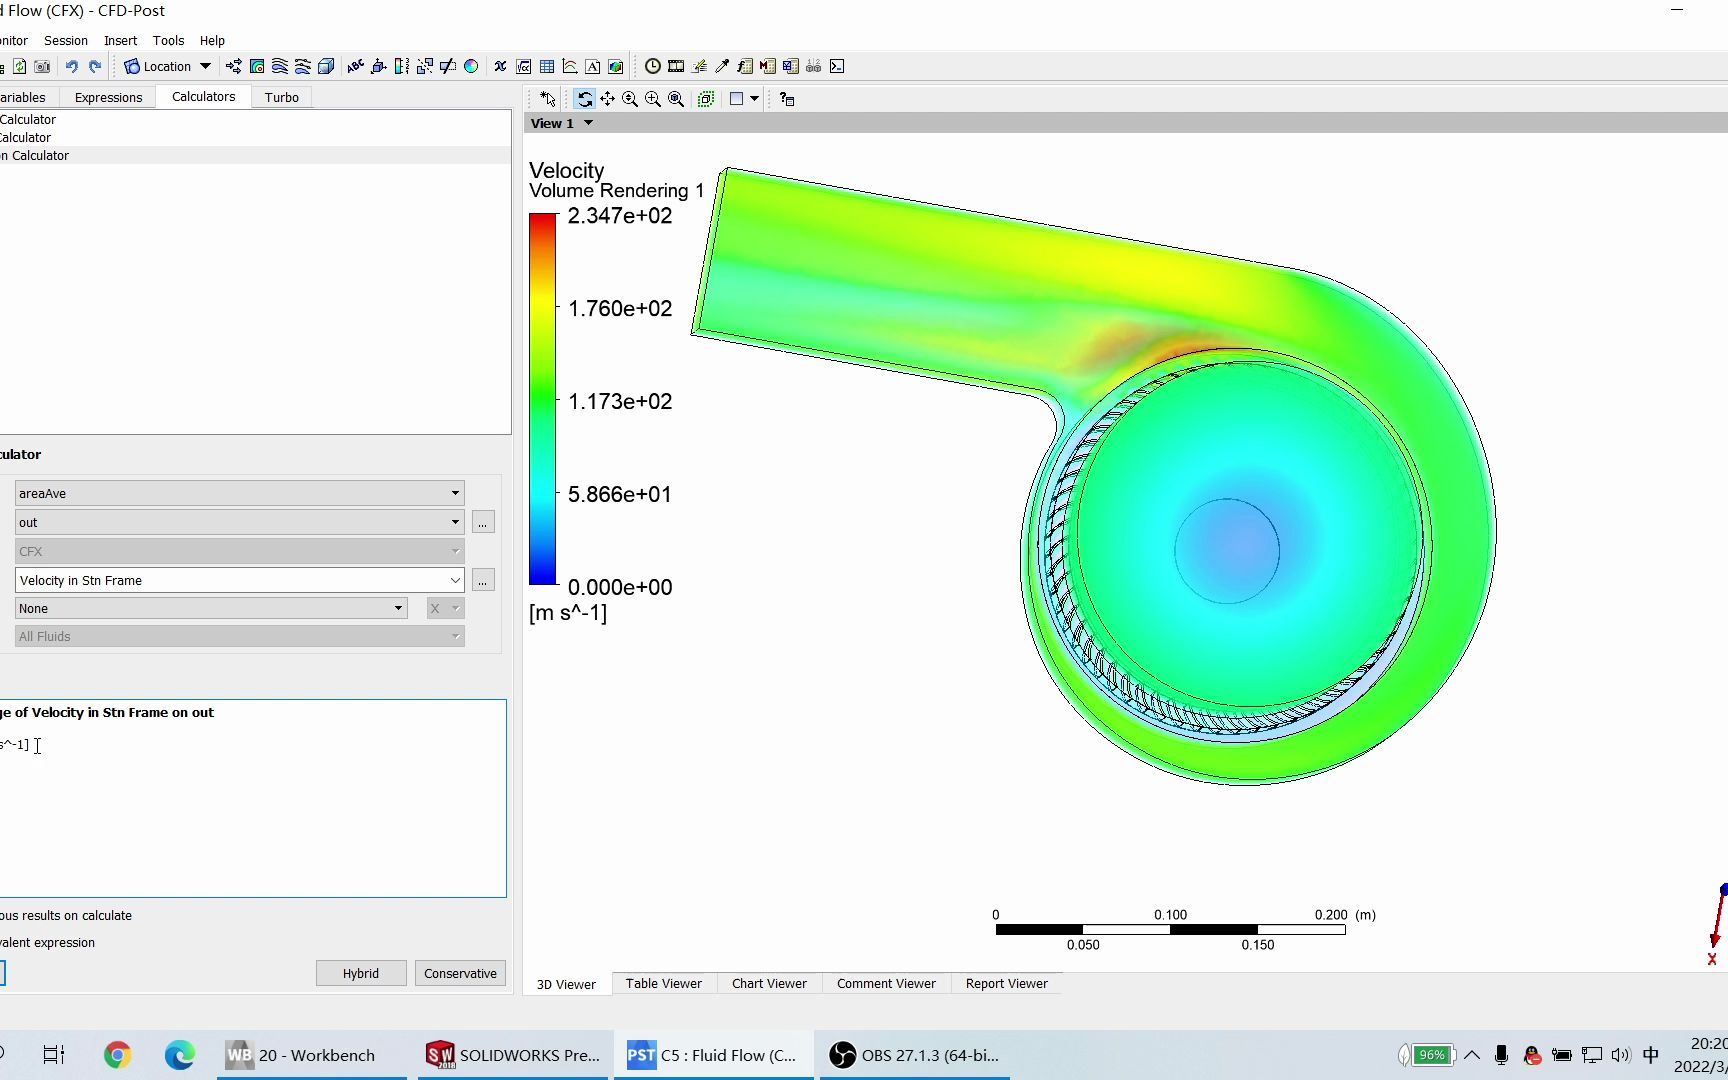
Task: Insert a Table with the table icon
Action: coord(546,66)
